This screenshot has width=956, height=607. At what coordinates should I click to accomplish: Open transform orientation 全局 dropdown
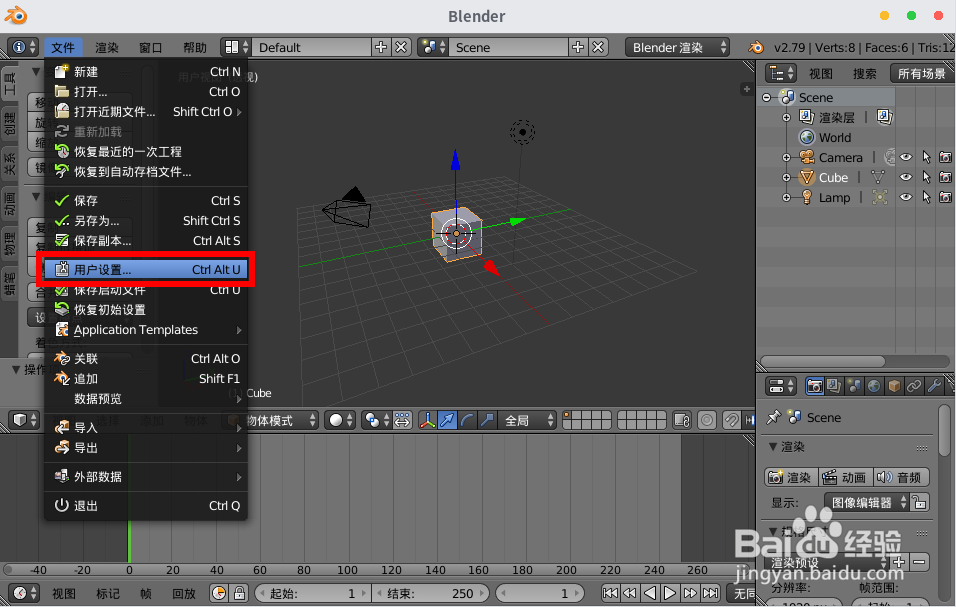coord(528,420)
